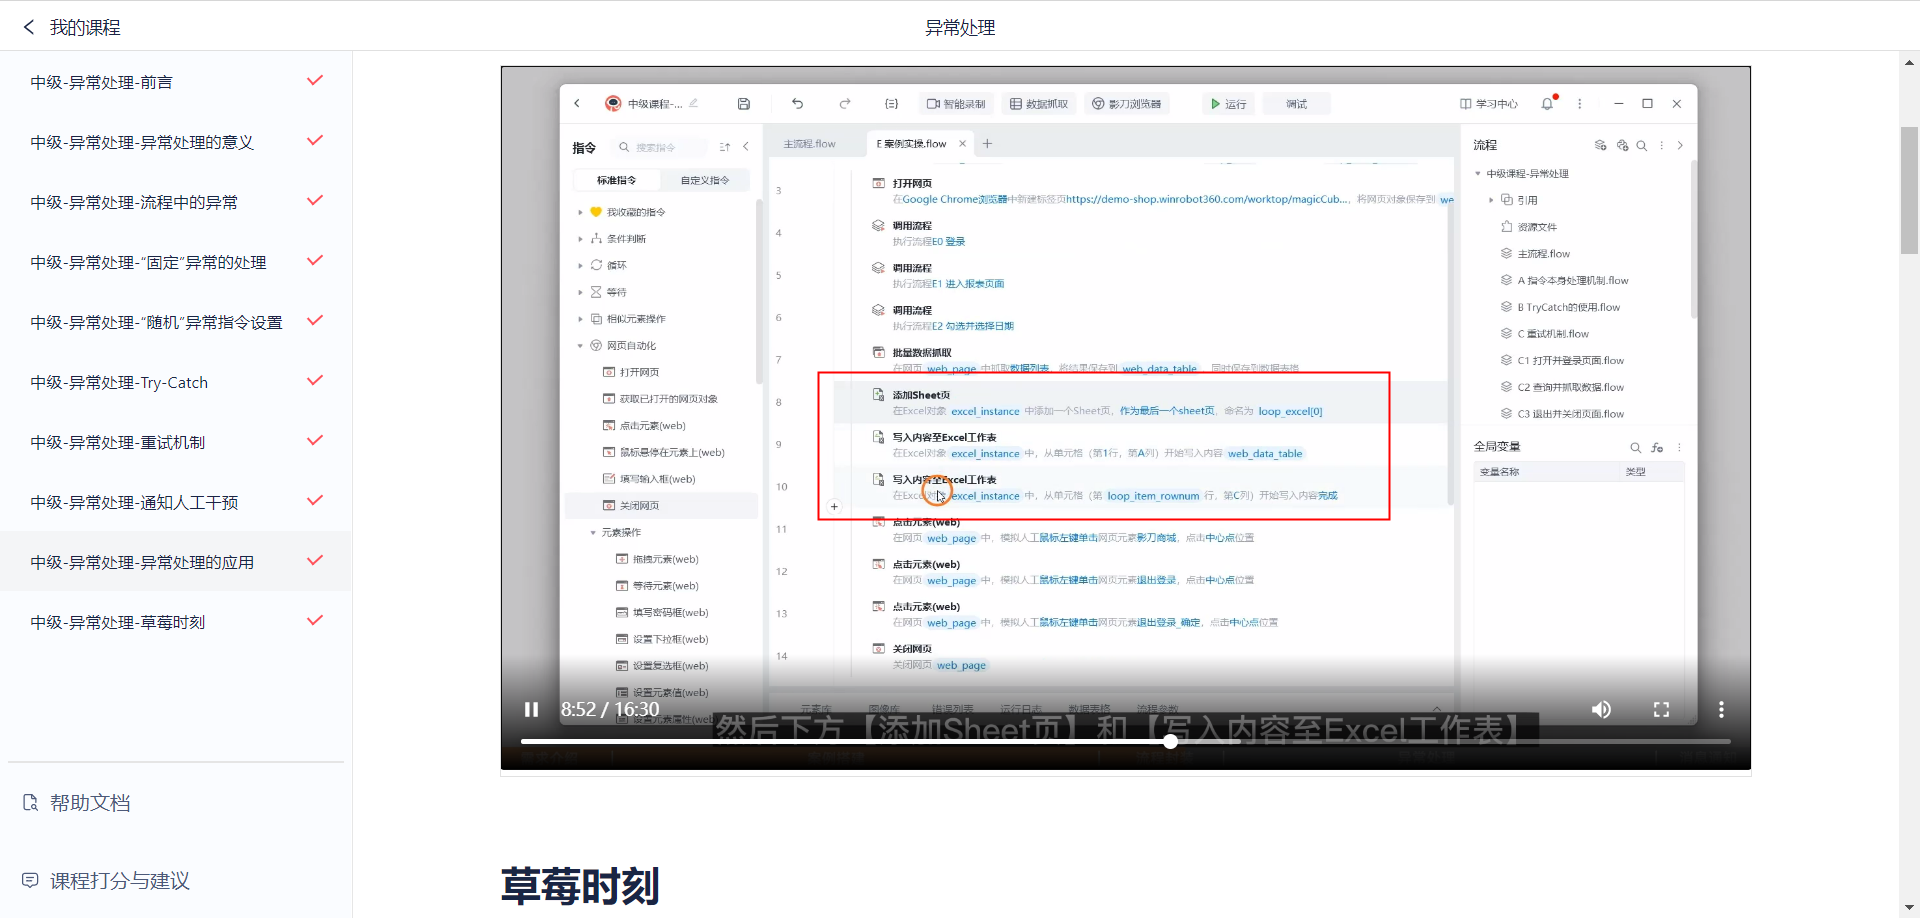Click checkmark beside 异常处理的意义 lesson
This screenshot has width=1920, height=918.
[315, 141]
